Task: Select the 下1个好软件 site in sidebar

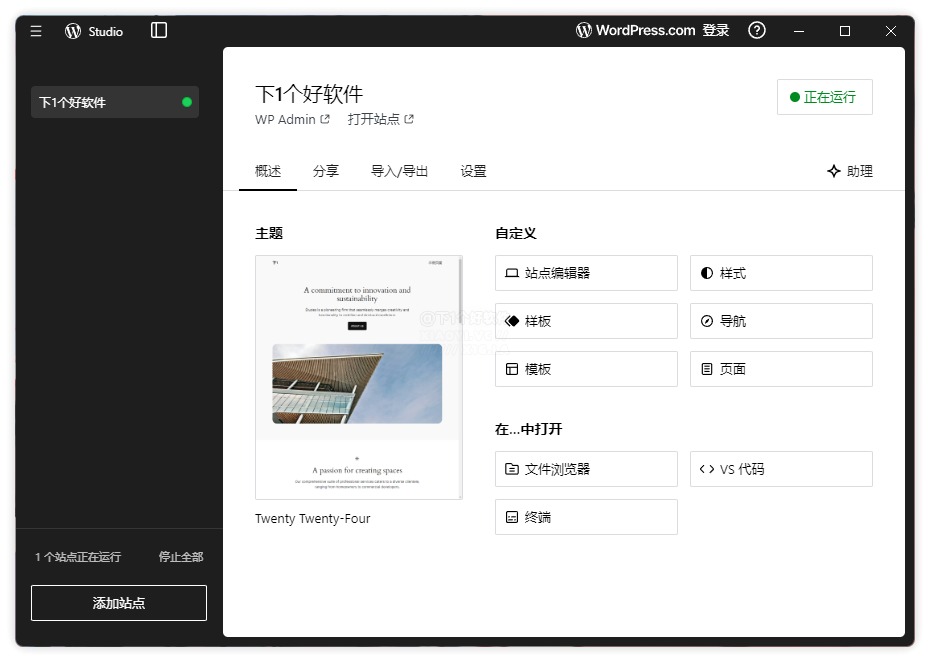Action: (x=114, y=102)
